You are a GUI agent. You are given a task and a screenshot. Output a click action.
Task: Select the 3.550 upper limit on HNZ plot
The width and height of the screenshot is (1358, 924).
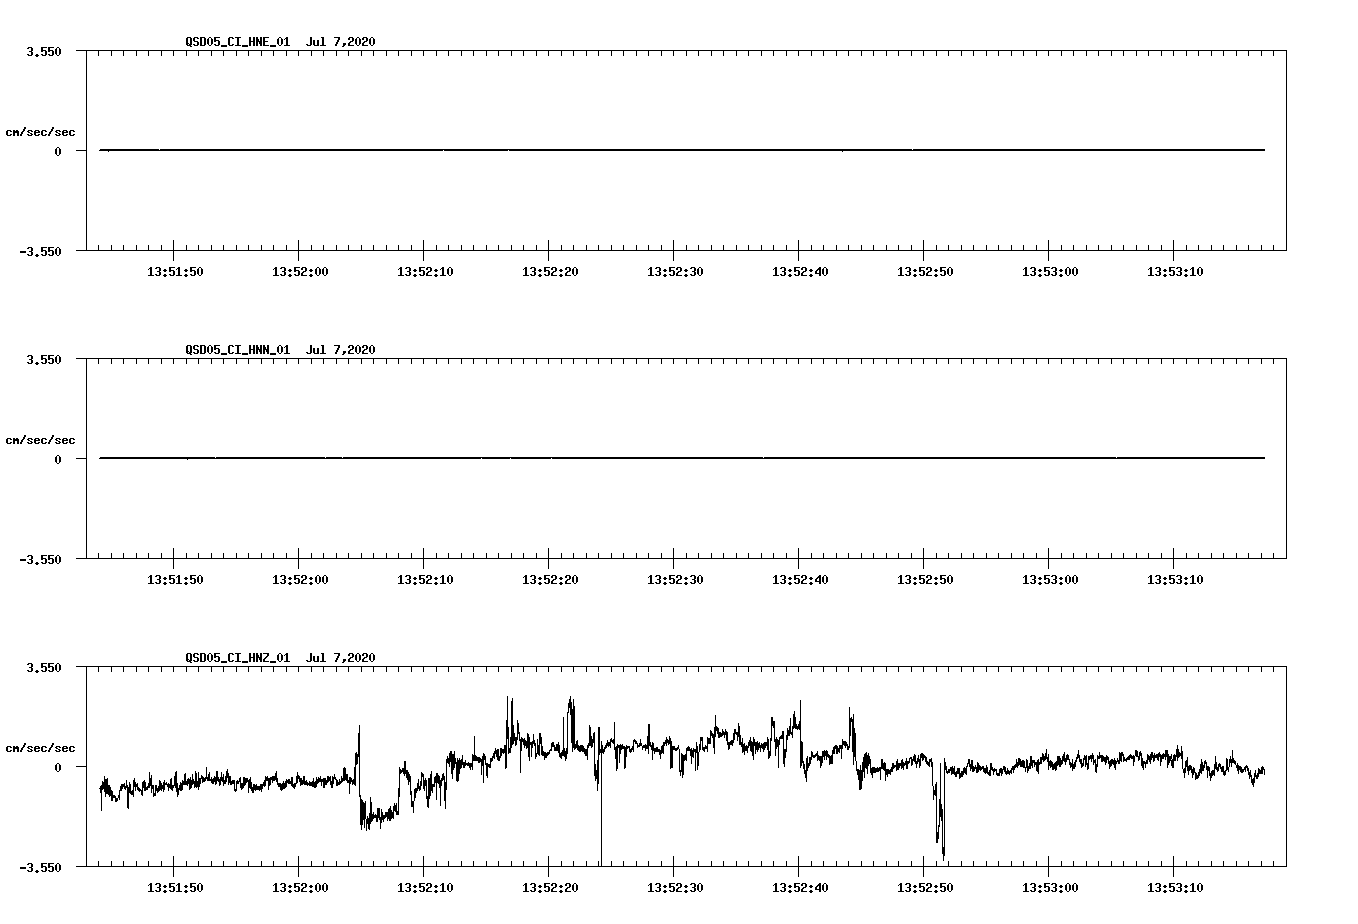click(x=44, y=667)
